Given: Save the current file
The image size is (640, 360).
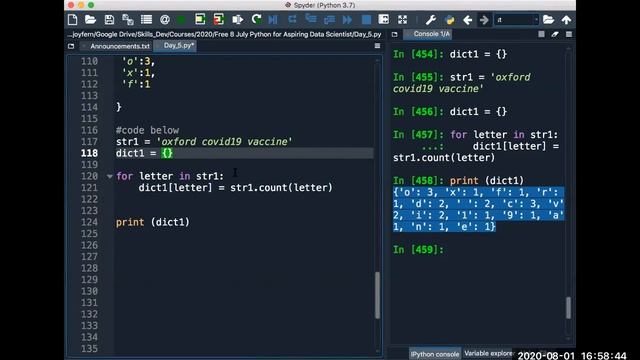Looking at the screenshot, I should 109,20.
